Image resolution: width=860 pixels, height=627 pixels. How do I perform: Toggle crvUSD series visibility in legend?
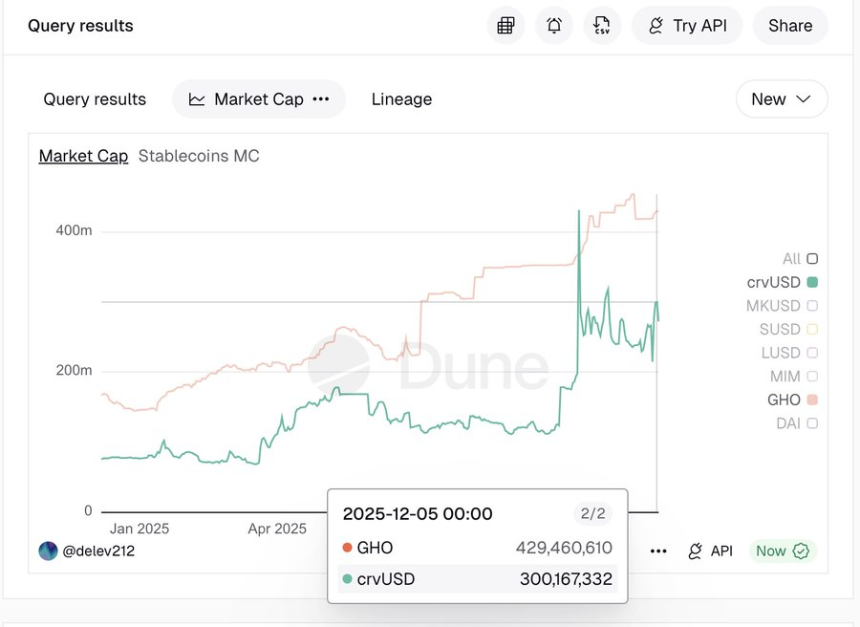tap(812, 282)
